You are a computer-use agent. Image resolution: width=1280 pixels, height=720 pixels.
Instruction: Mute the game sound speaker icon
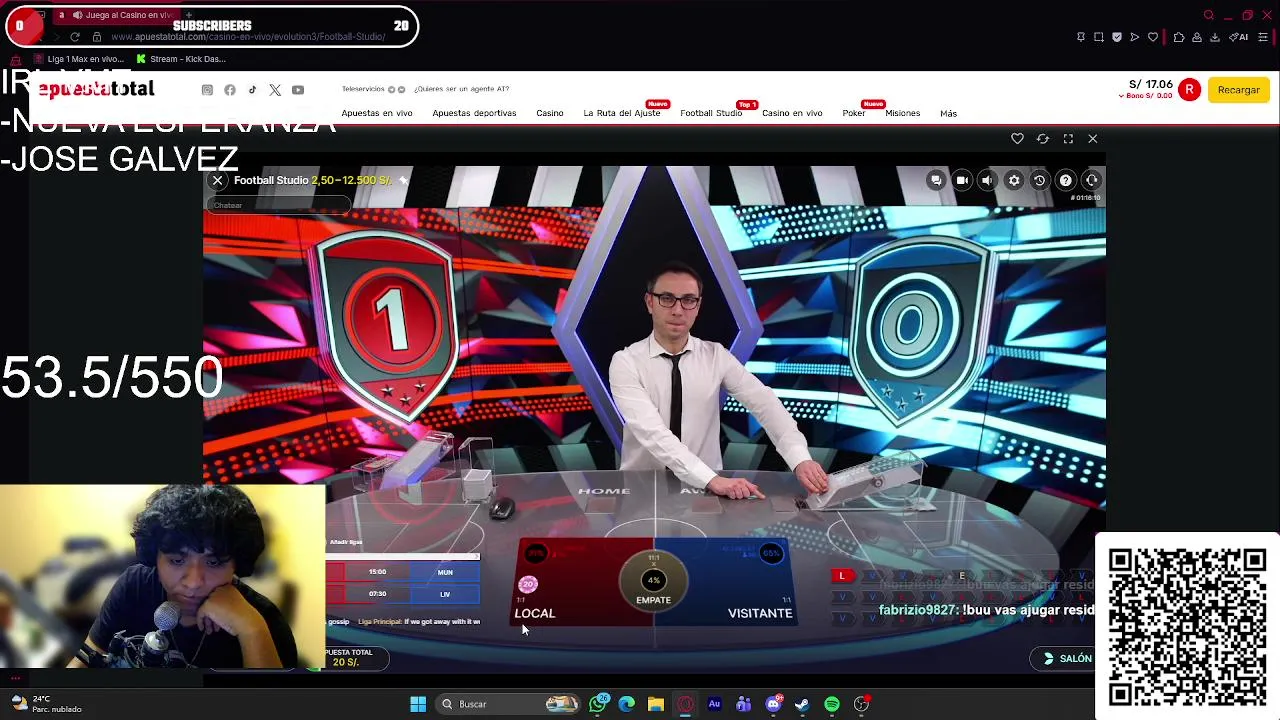tap(987, 180)
